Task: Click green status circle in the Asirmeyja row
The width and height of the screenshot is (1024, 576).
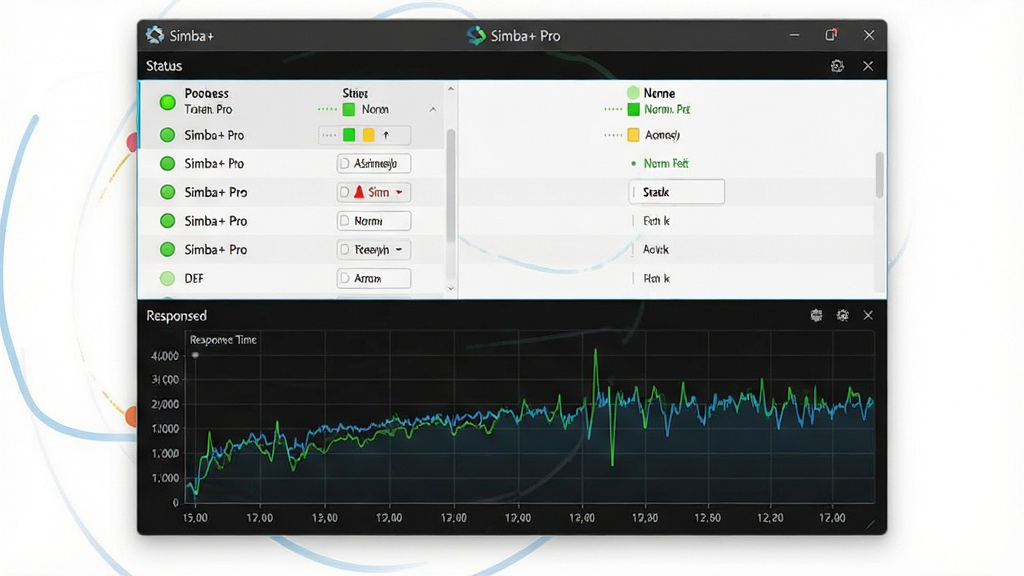Action: [167, 163]
